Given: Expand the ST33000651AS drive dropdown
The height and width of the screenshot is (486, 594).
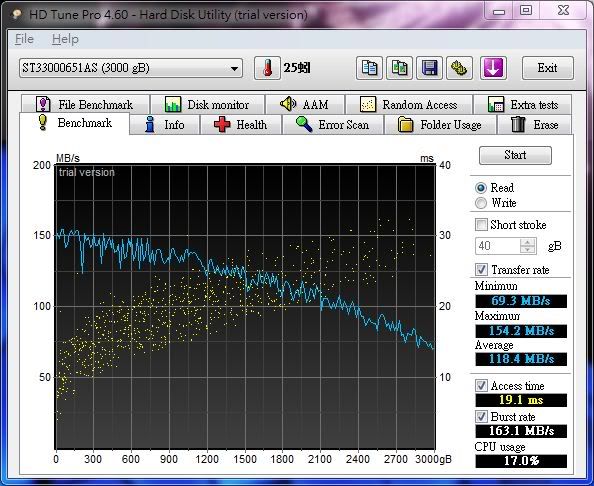Looking at the screenshot, I should pyautogui.click(x=131, y=68).
